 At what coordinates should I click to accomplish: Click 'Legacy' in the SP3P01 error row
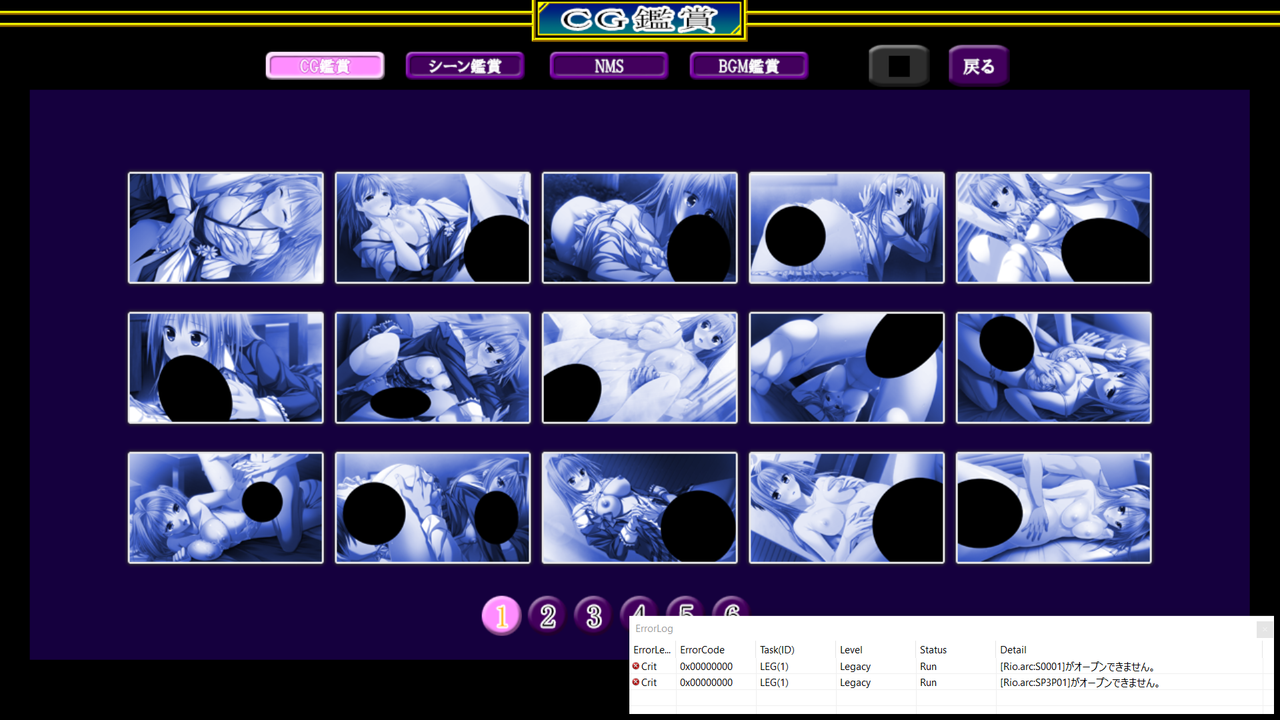click(855, 682)
